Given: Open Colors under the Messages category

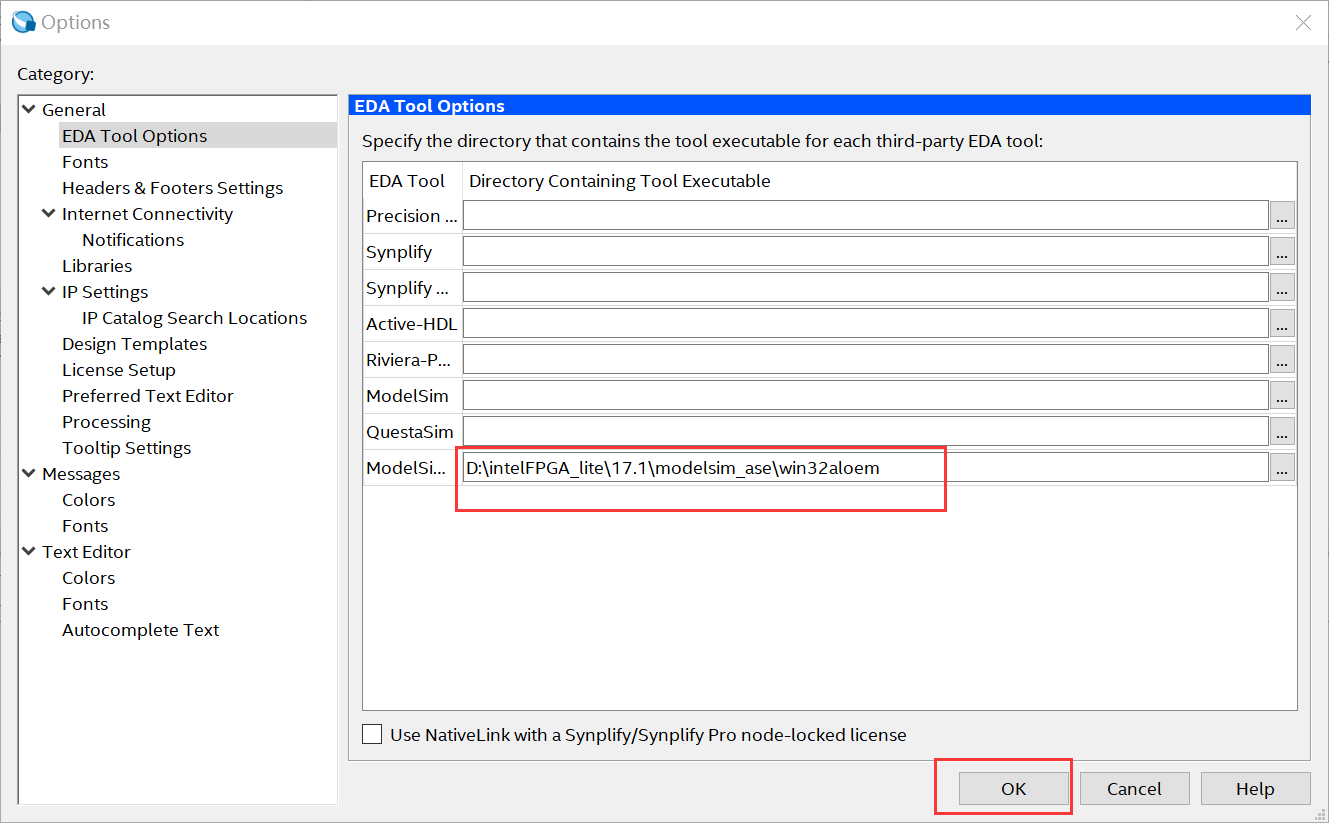Looking at the screenshot, I should (89, 500).
